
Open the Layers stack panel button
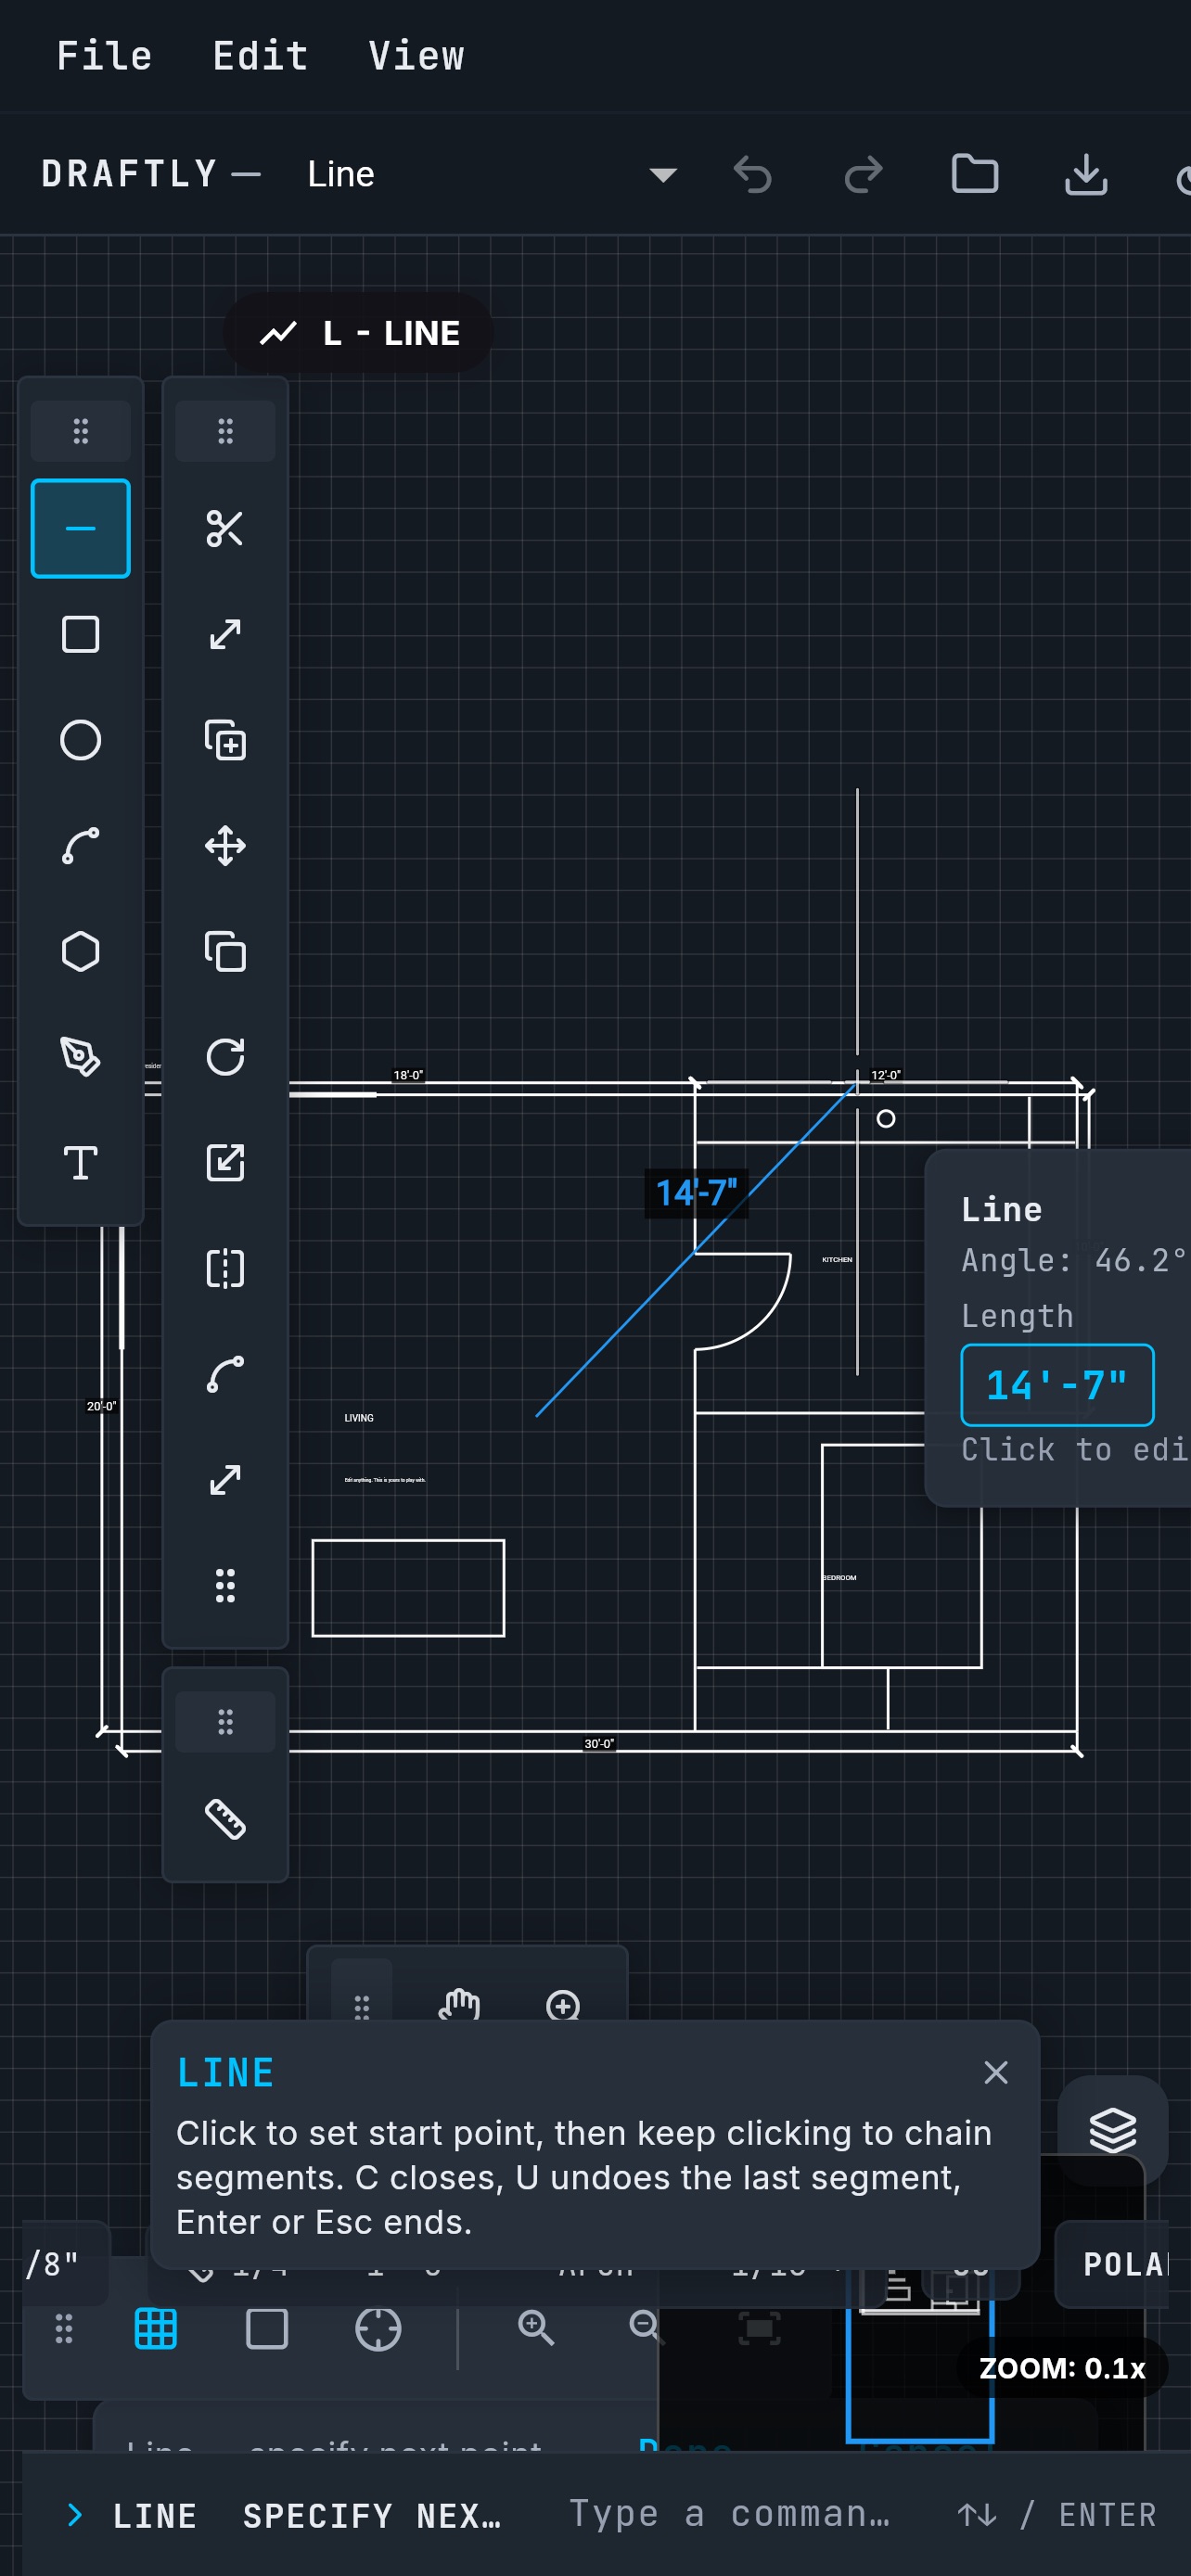[1112, 2130]
